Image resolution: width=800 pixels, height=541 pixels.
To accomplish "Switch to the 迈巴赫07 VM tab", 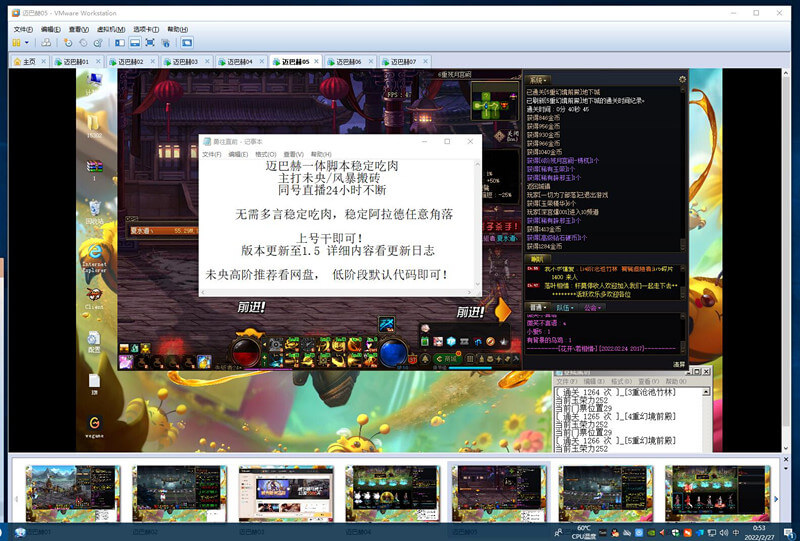I will [403, 62].
